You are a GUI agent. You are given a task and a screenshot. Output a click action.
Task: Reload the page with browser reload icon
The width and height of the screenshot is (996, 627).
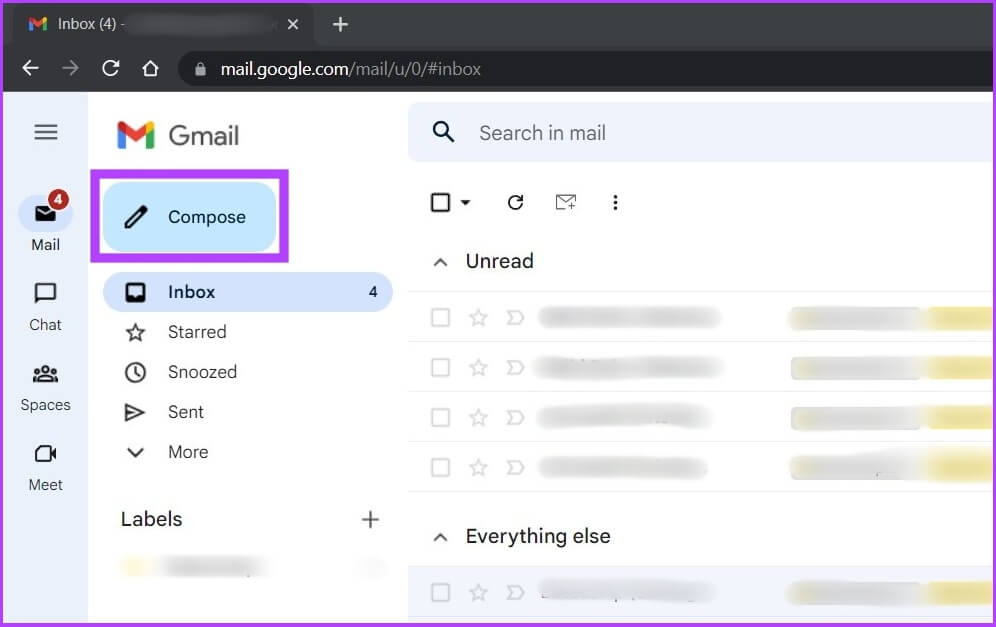tap(111, 68)
